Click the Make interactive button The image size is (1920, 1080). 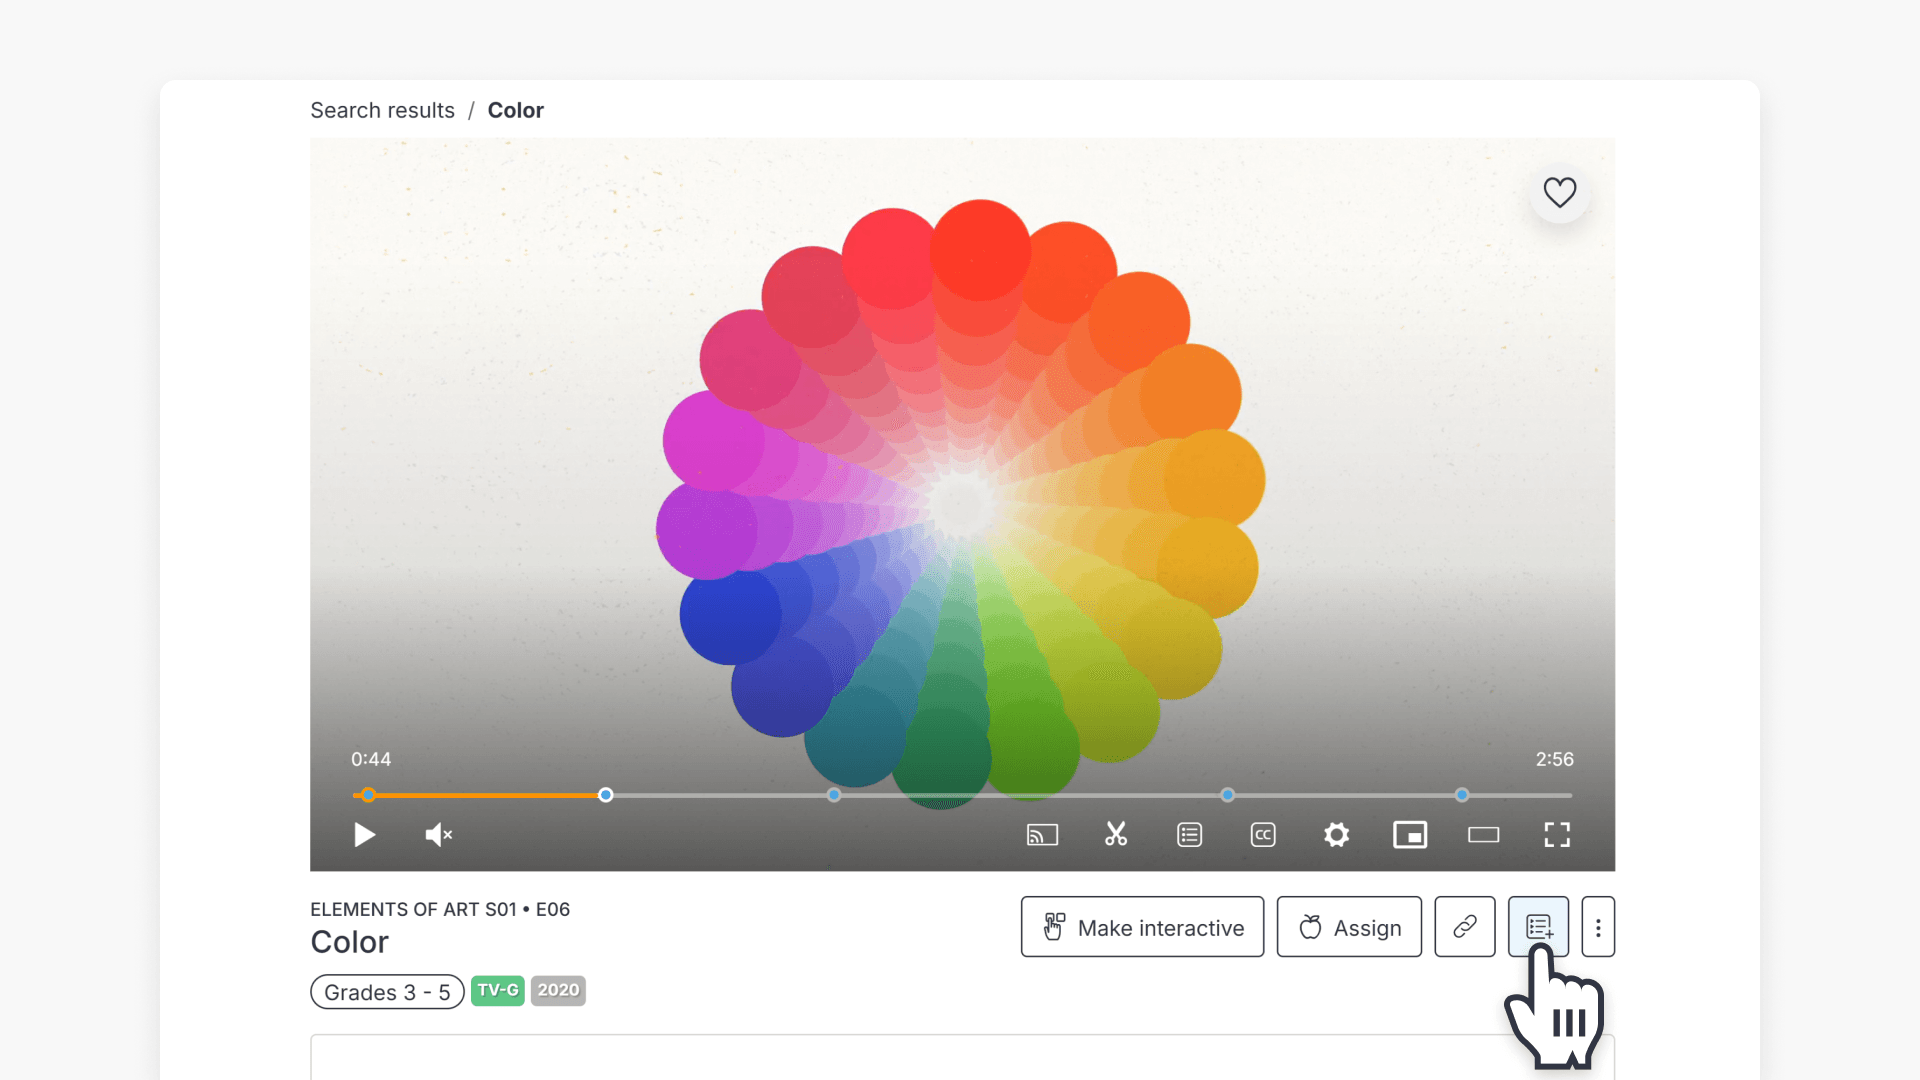[1142, 927]
